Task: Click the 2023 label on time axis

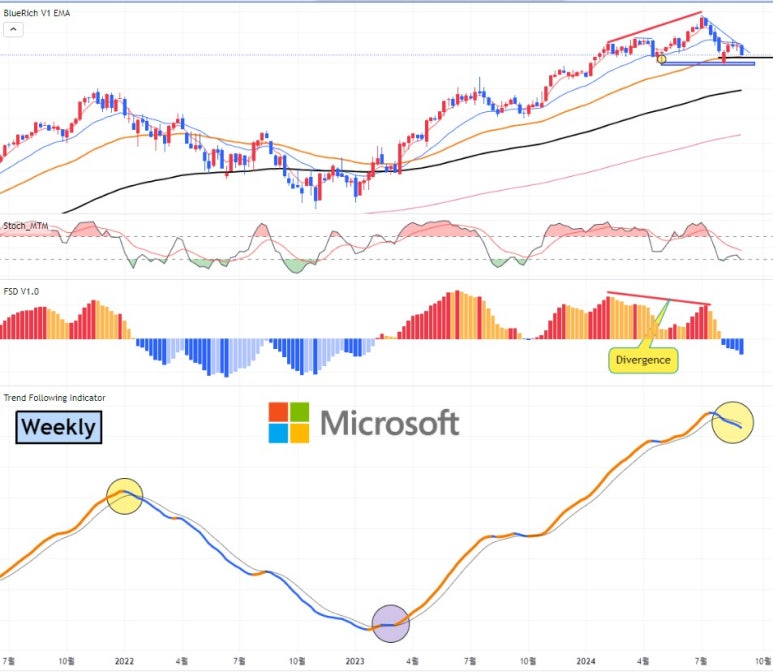Action: pos(355,661)
